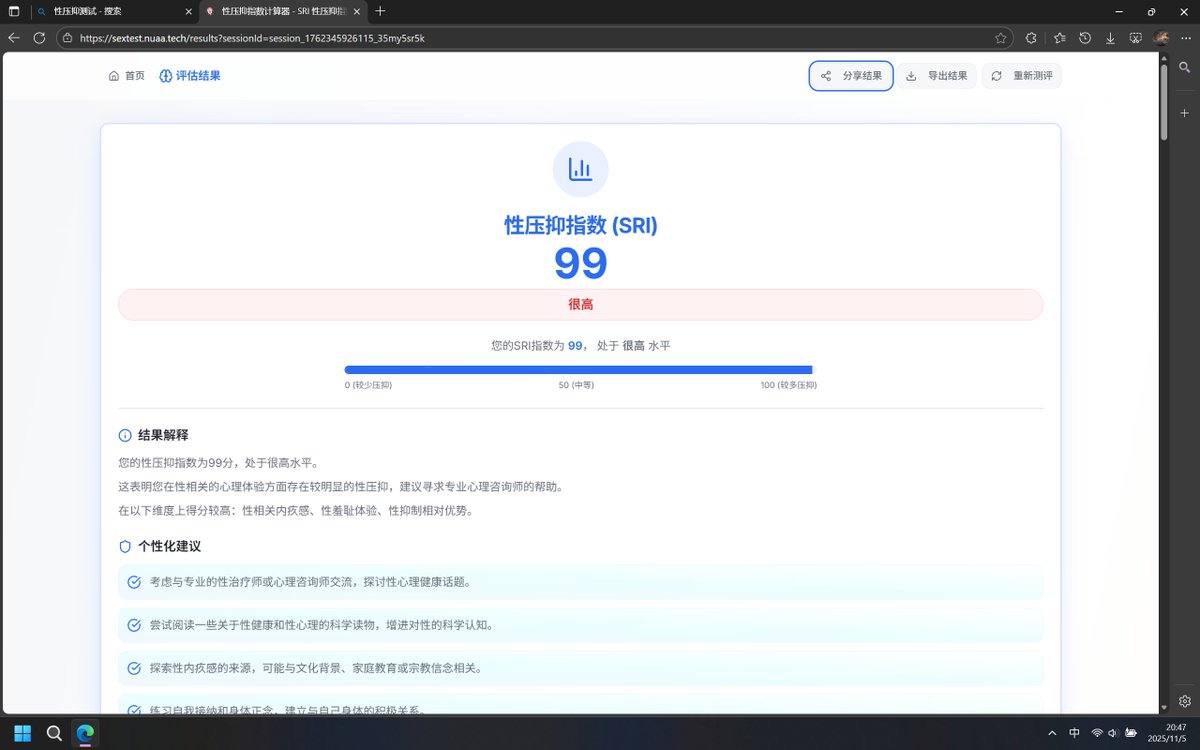Screen dimensions: 1200x750
Task: Close the 性压抑指数计算器 tab
Action: click(x=357, y=11)
